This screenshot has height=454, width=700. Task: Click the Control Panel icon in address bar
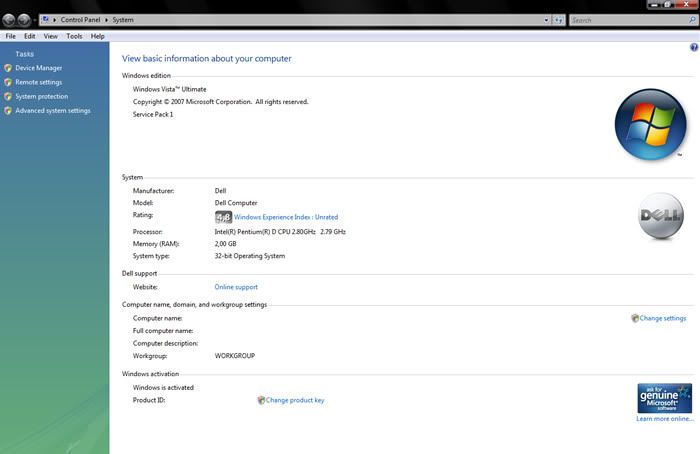[x=46, y=20]
